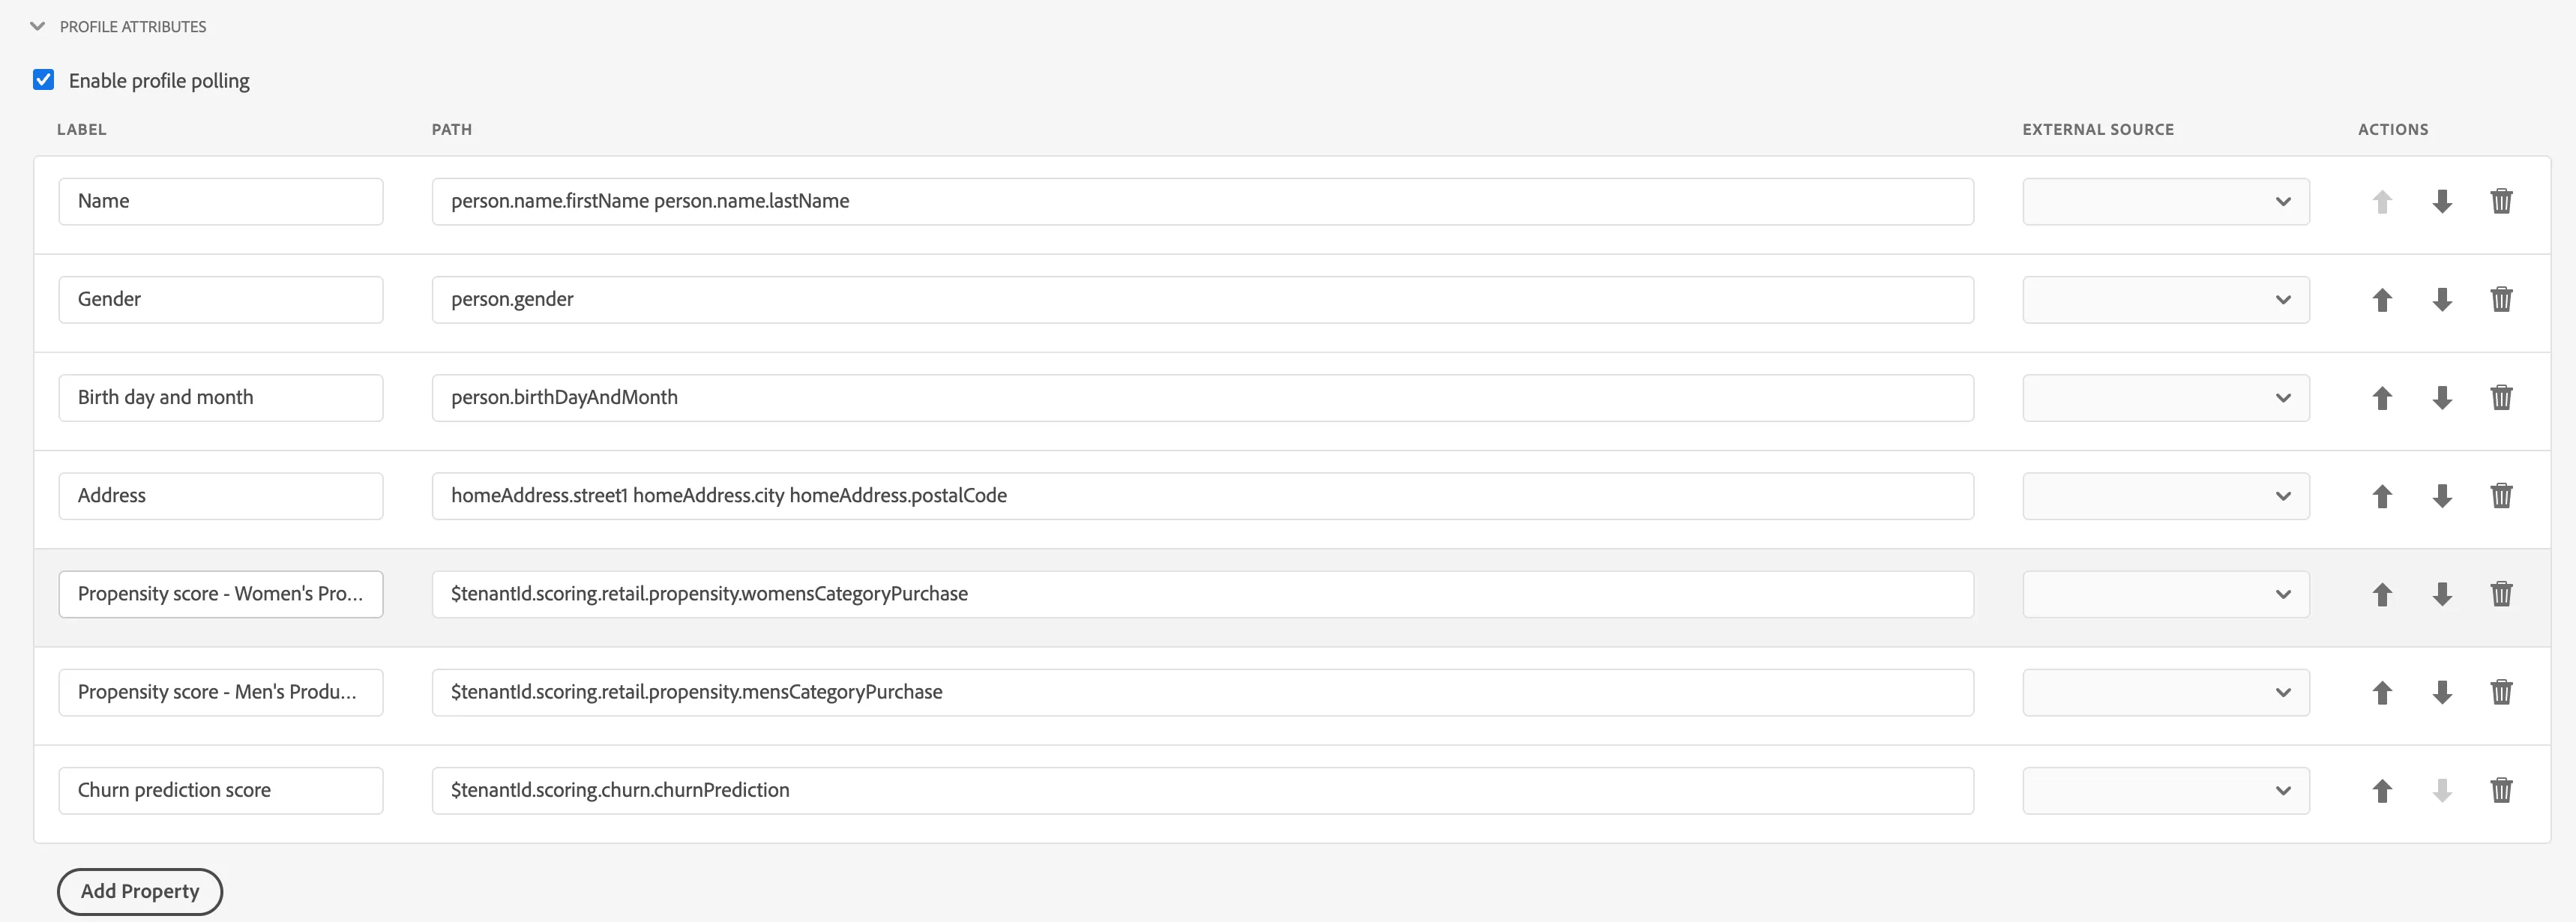
Task: Edit the person.birthDayAndMonth path field
Action: [x=1203, y=398]
